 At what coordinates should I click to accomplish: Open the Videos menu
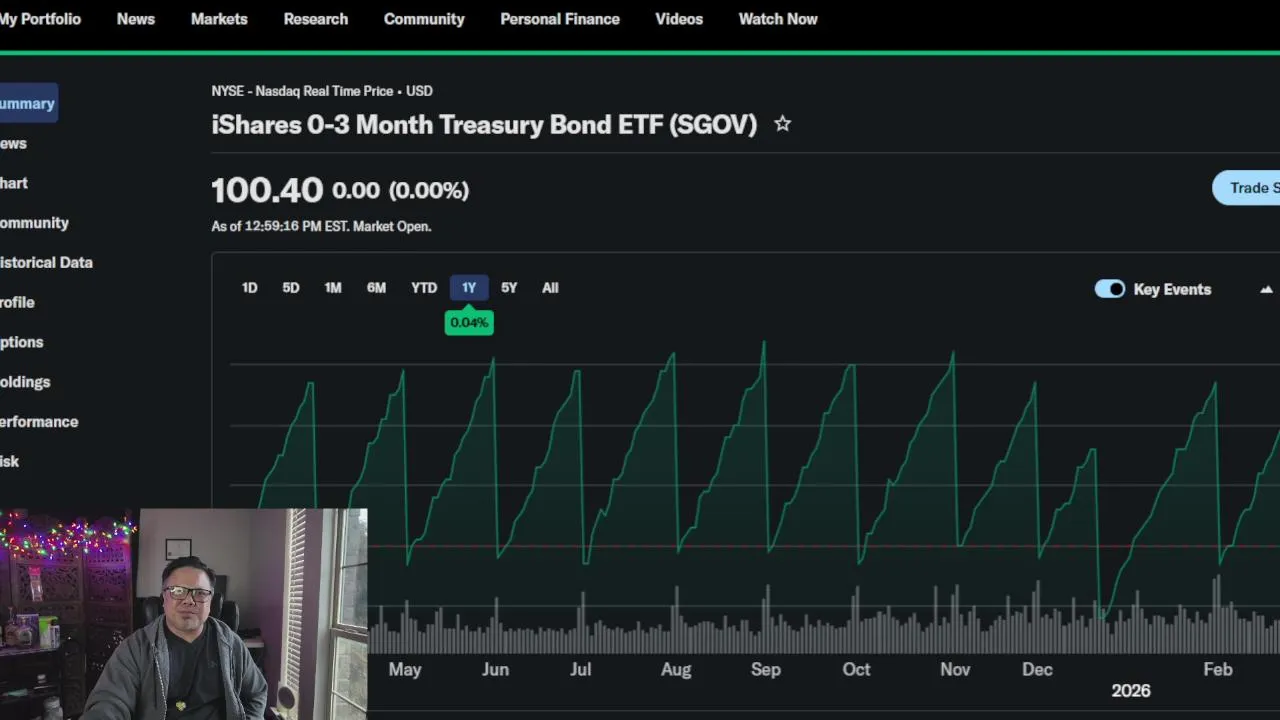[x=679, y=19]
